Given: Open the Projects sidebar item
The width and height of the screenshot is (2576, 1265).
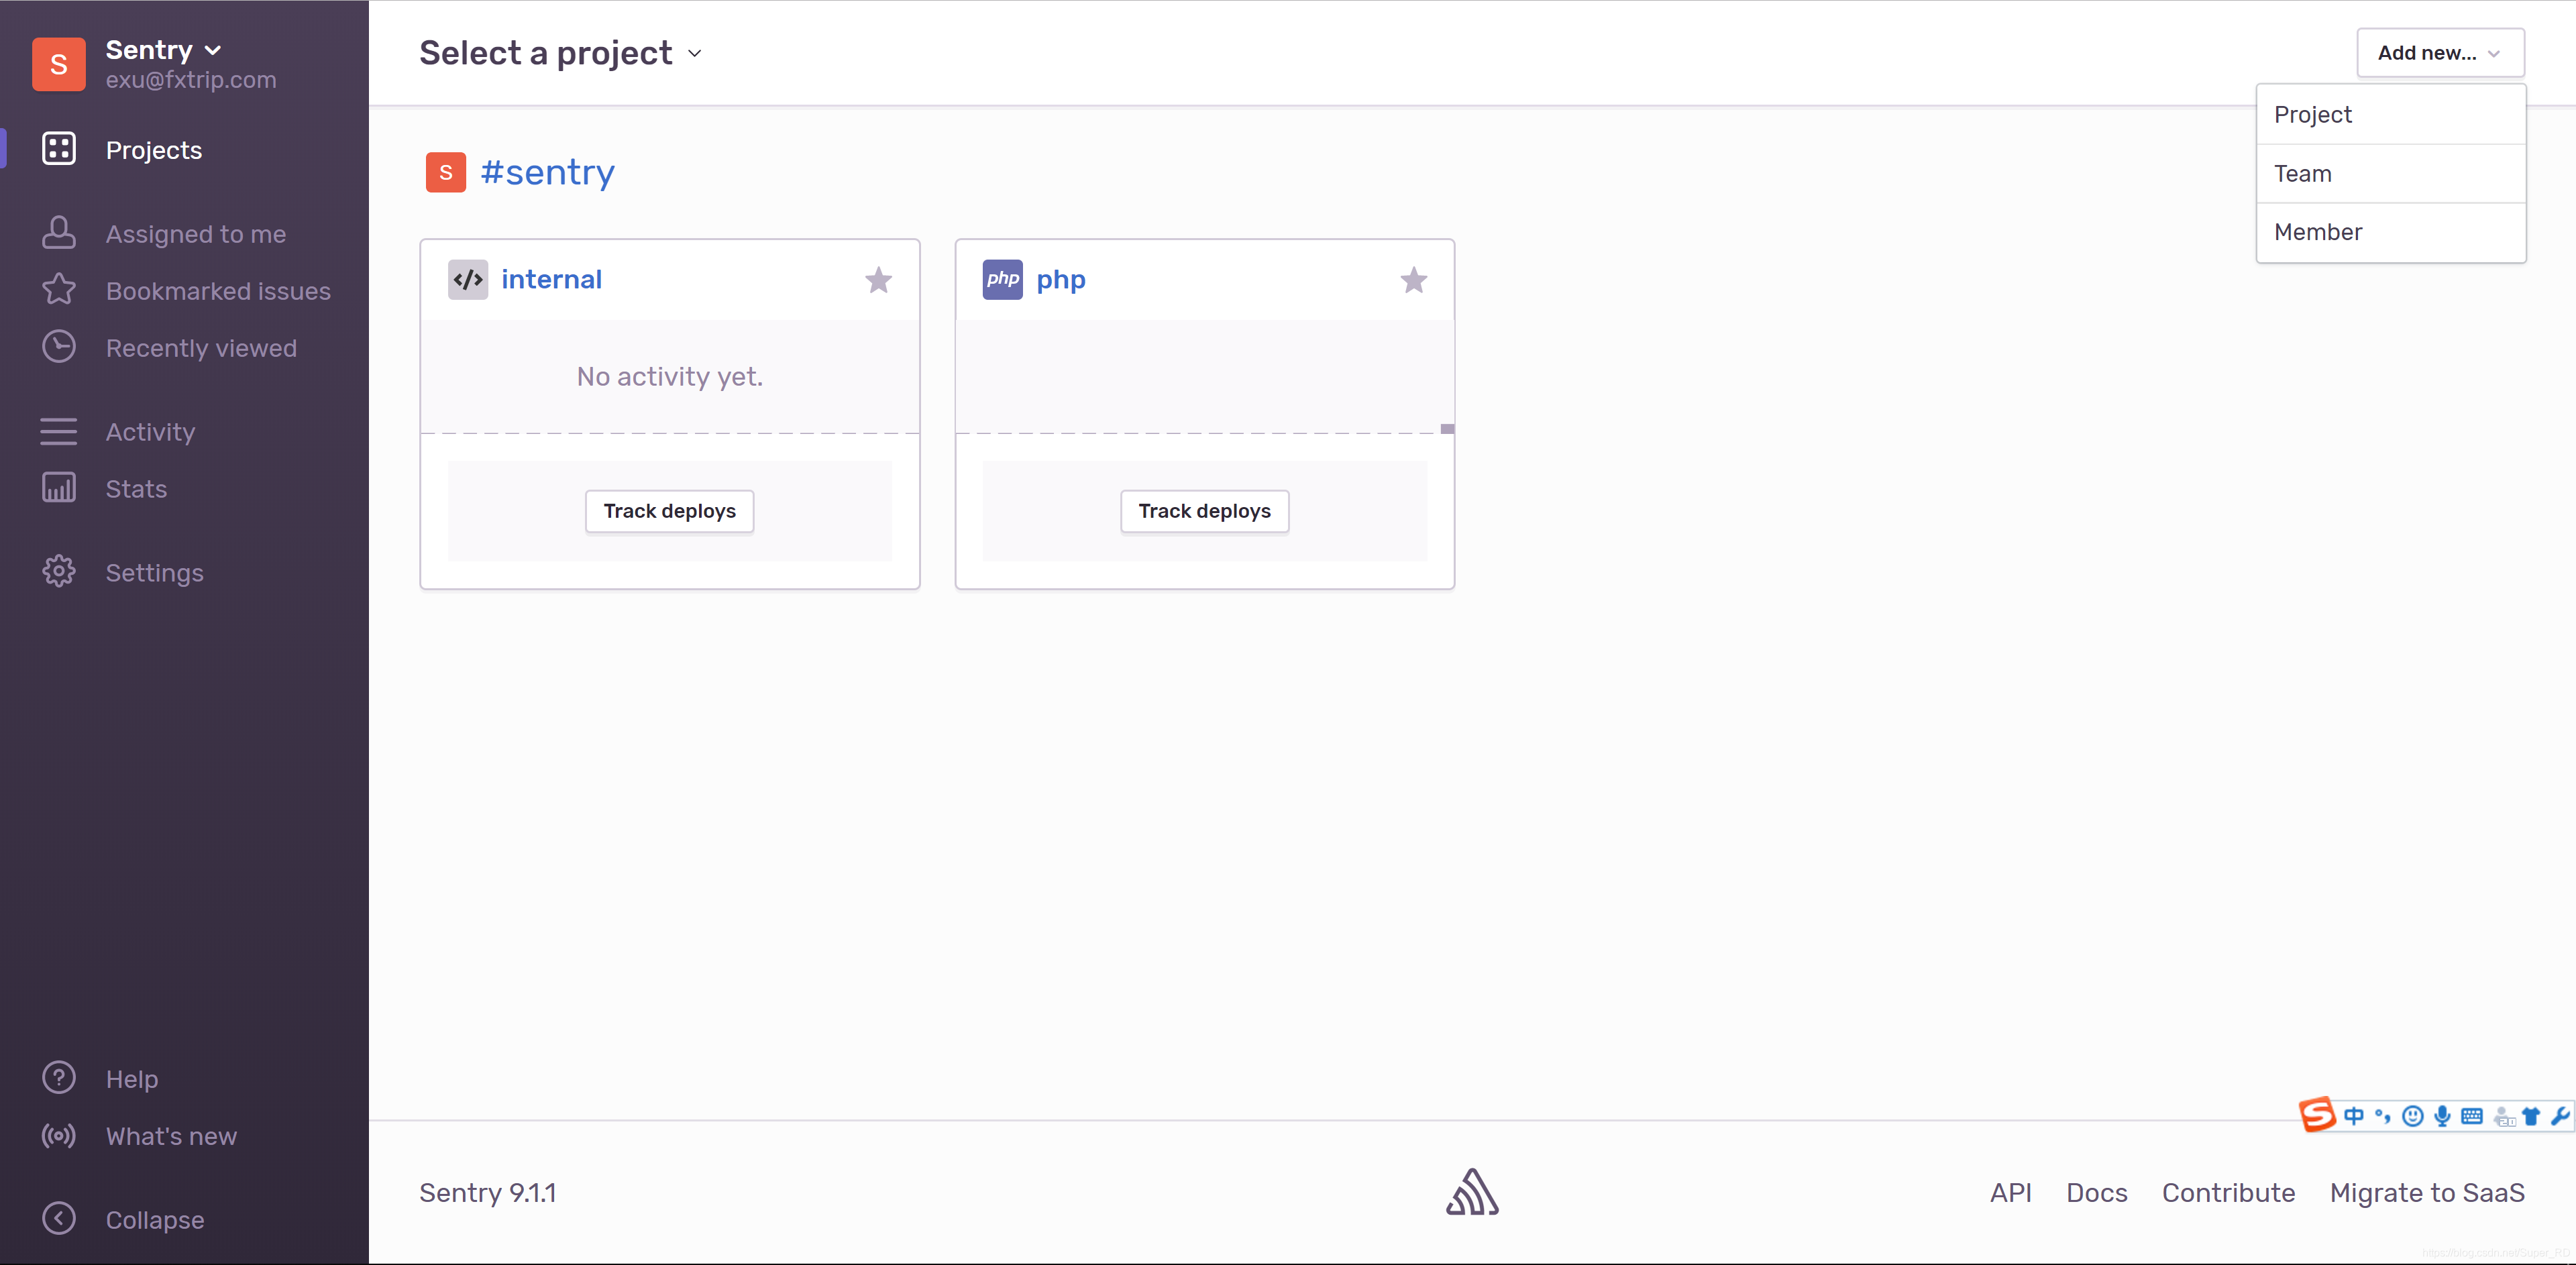Looking at the screenshot, I should (154, 150).
